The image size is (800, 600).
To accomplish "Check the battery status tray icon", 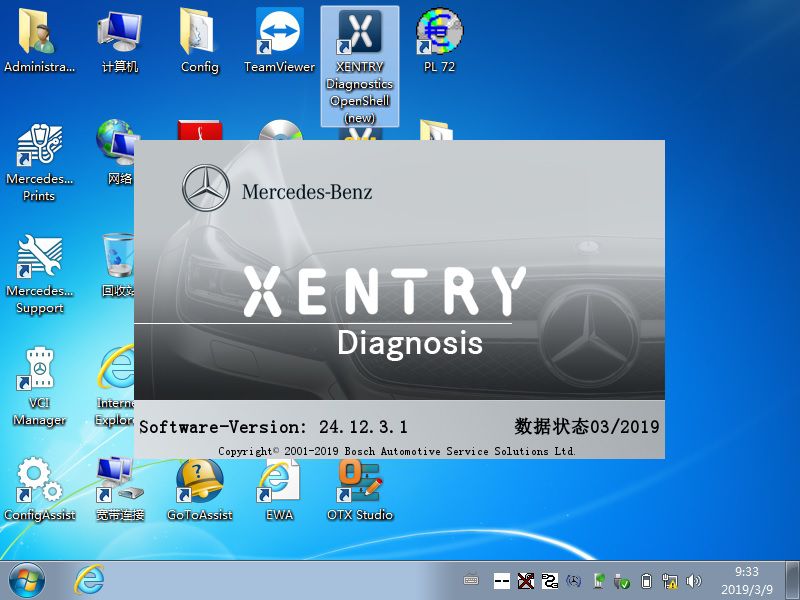I will tap(646, 581).
